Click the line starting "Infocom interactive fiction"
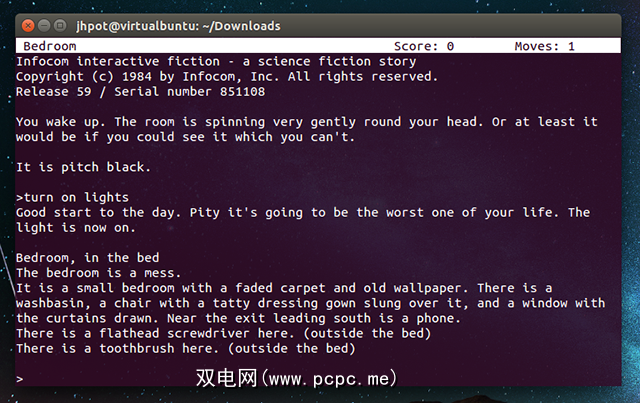This screenshot has height=403, width=640. click(x=216, y=61)
